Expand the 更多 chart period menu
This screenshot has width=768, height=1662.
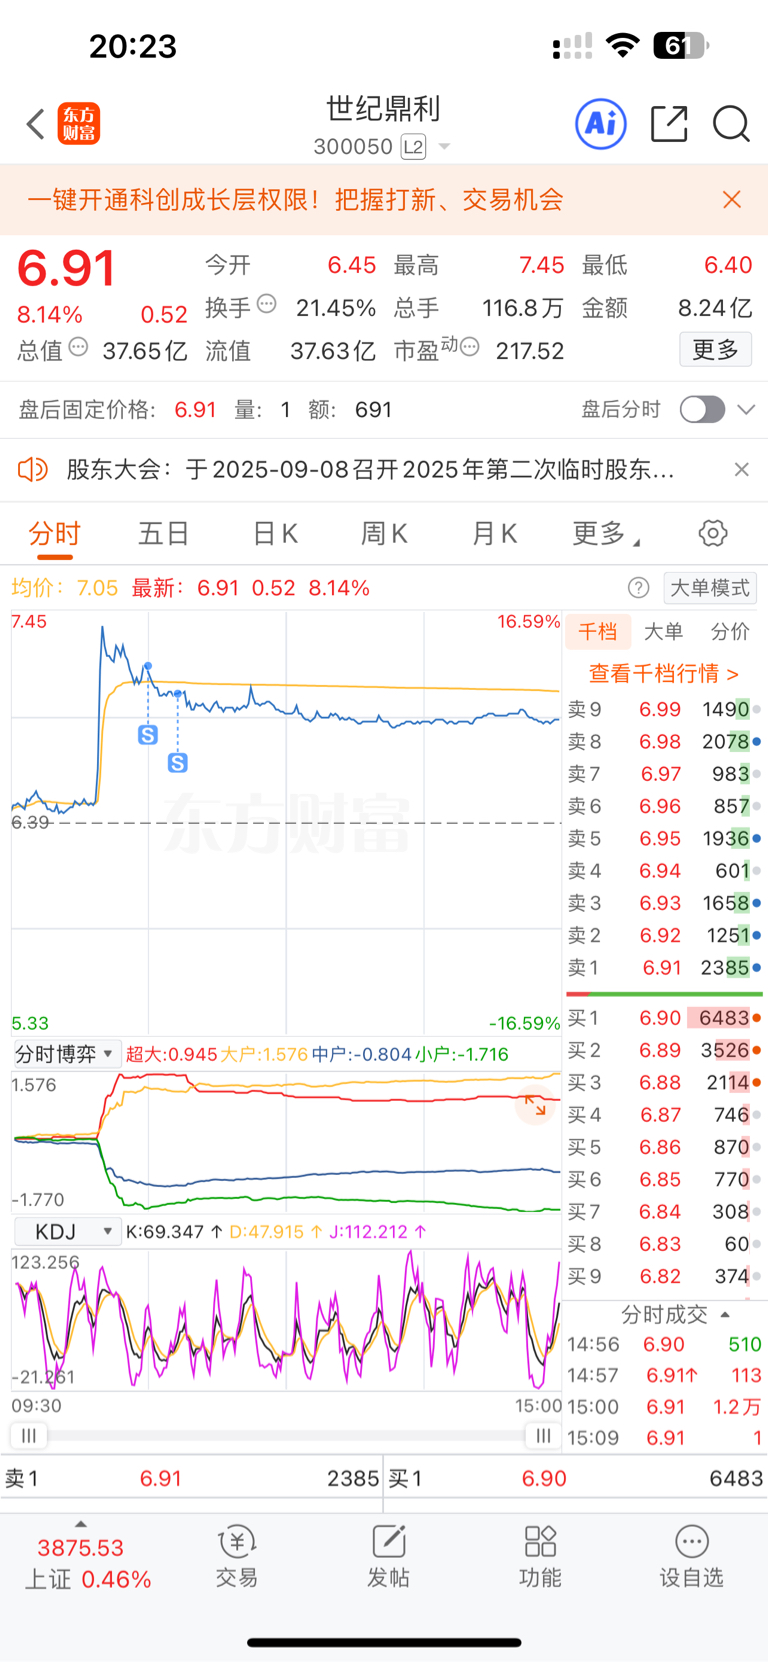point(605,534)
